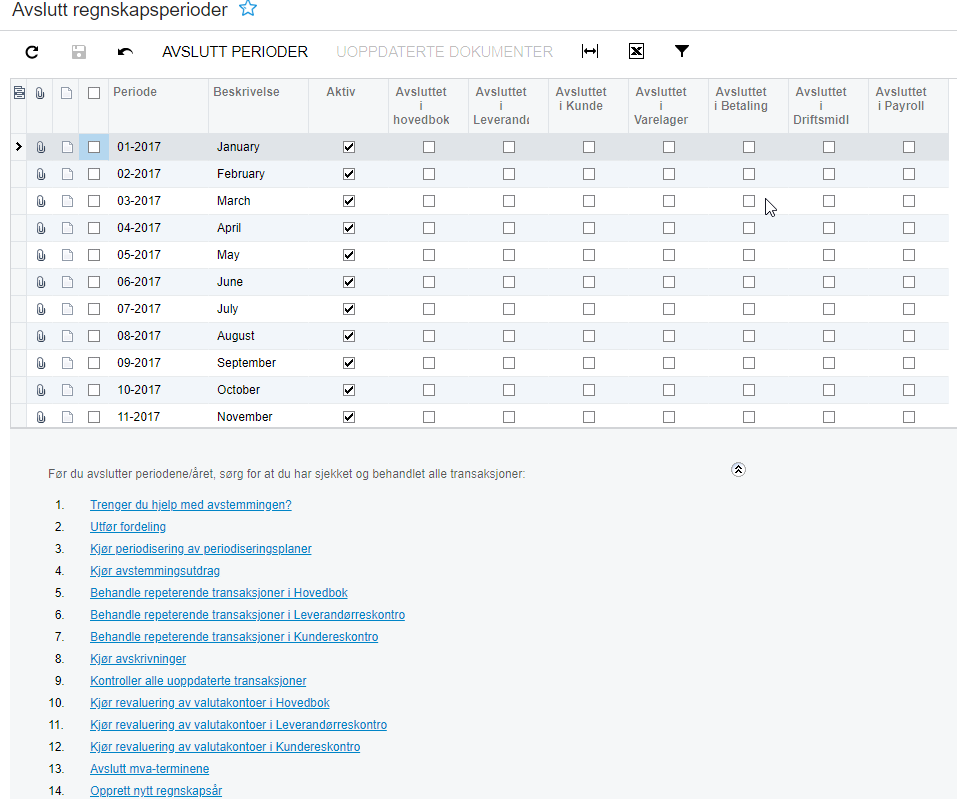
Task: Click the row arrow indicator for 01-2017
Action: click(18, 146)
